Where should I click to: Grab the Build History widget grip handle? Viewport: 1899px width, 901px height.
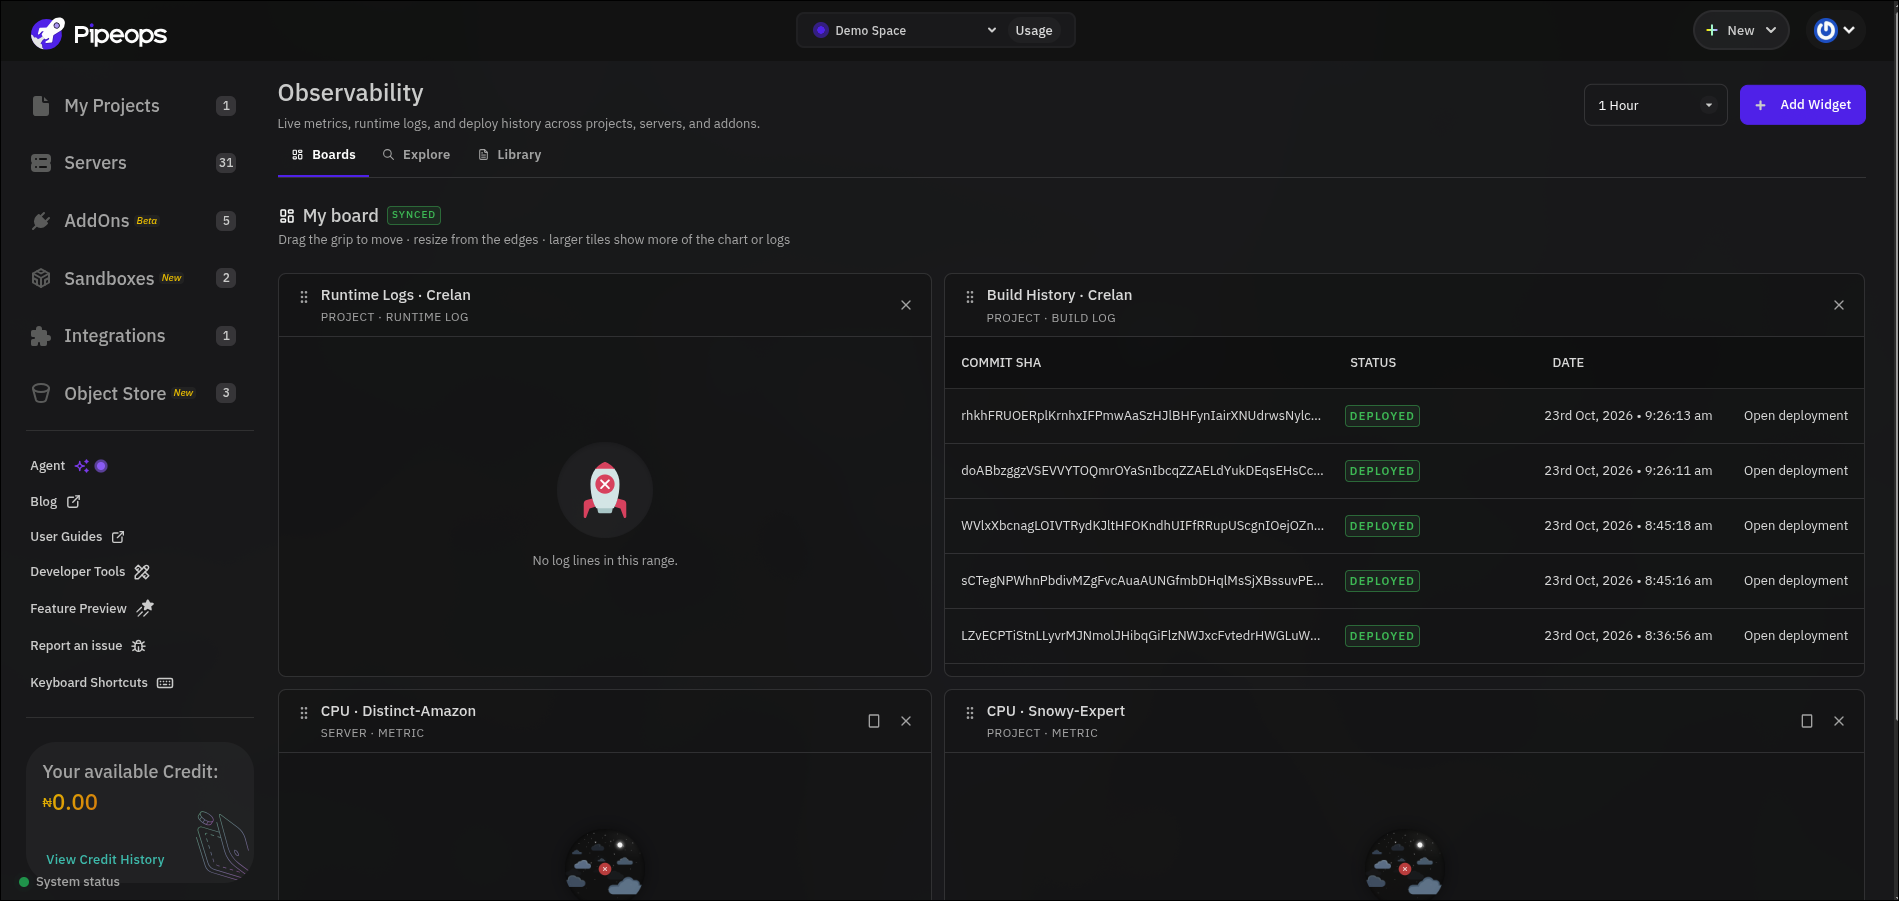[970, 297]
